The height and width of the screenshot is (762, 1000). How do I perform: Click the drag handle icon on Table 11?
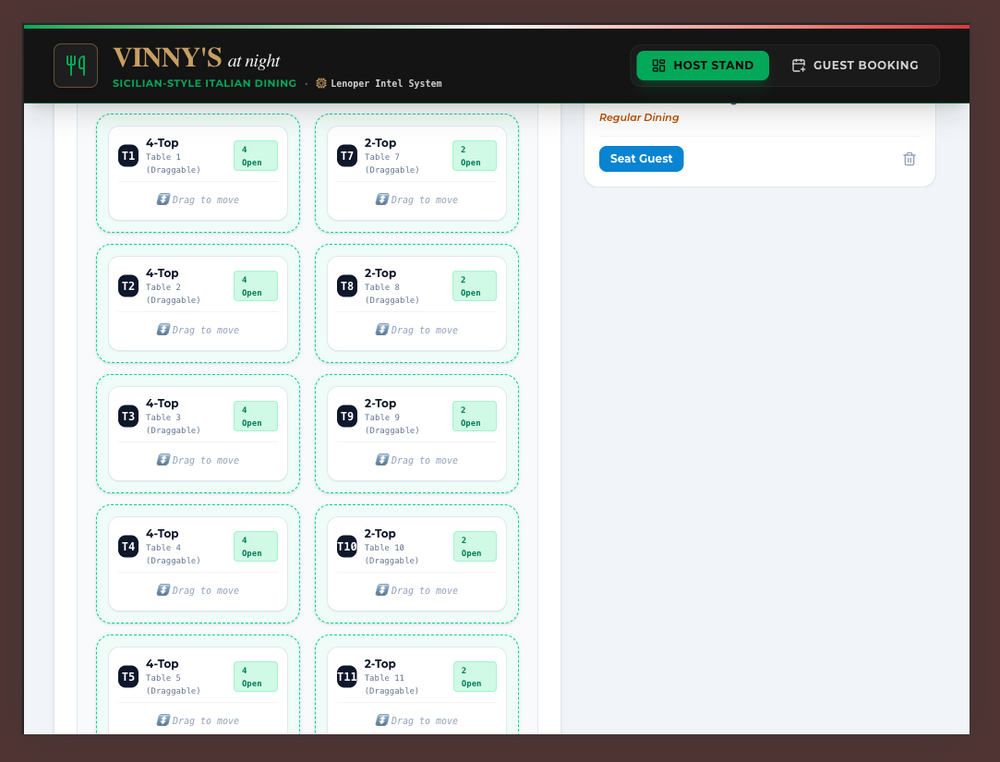click(x=382, y=720)
